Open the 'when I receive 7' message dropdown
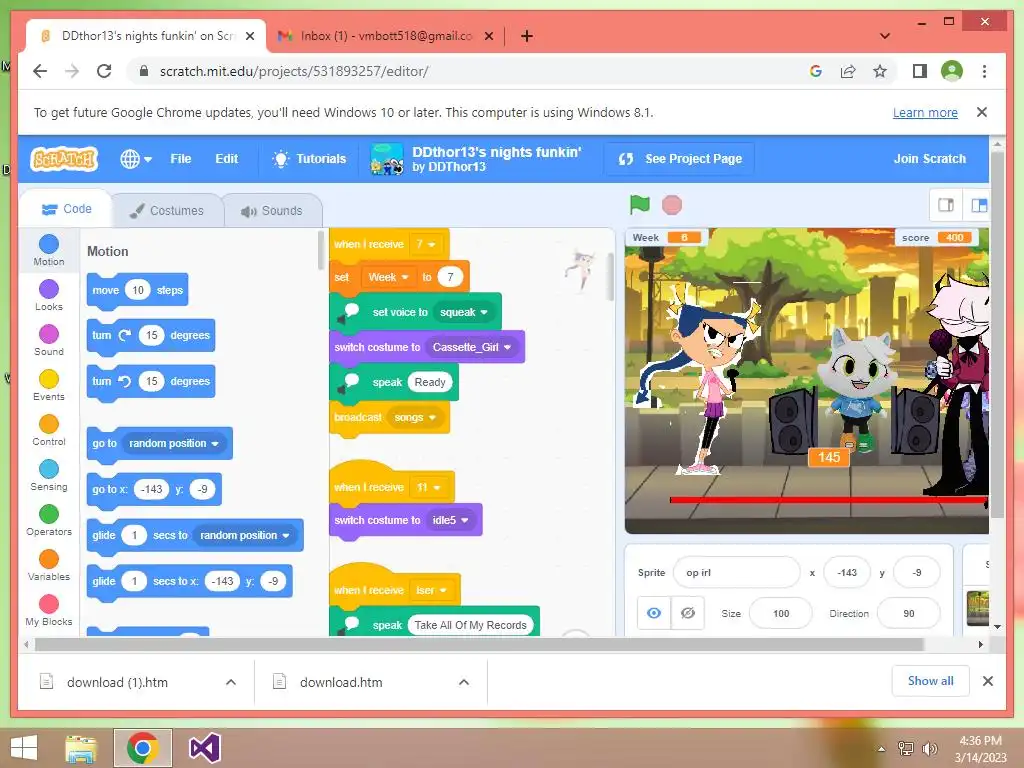 (426, 244)
